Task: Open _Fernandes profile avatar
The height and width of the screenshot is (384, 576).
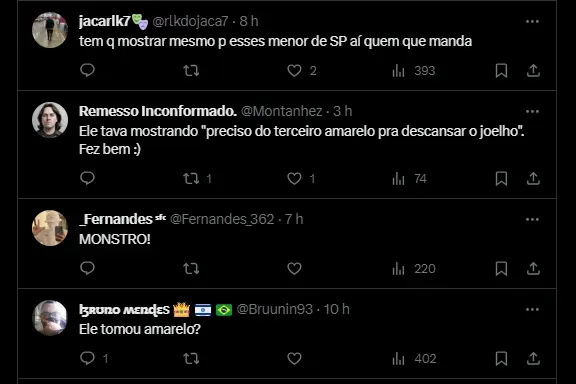Action: tap(50, 228)
